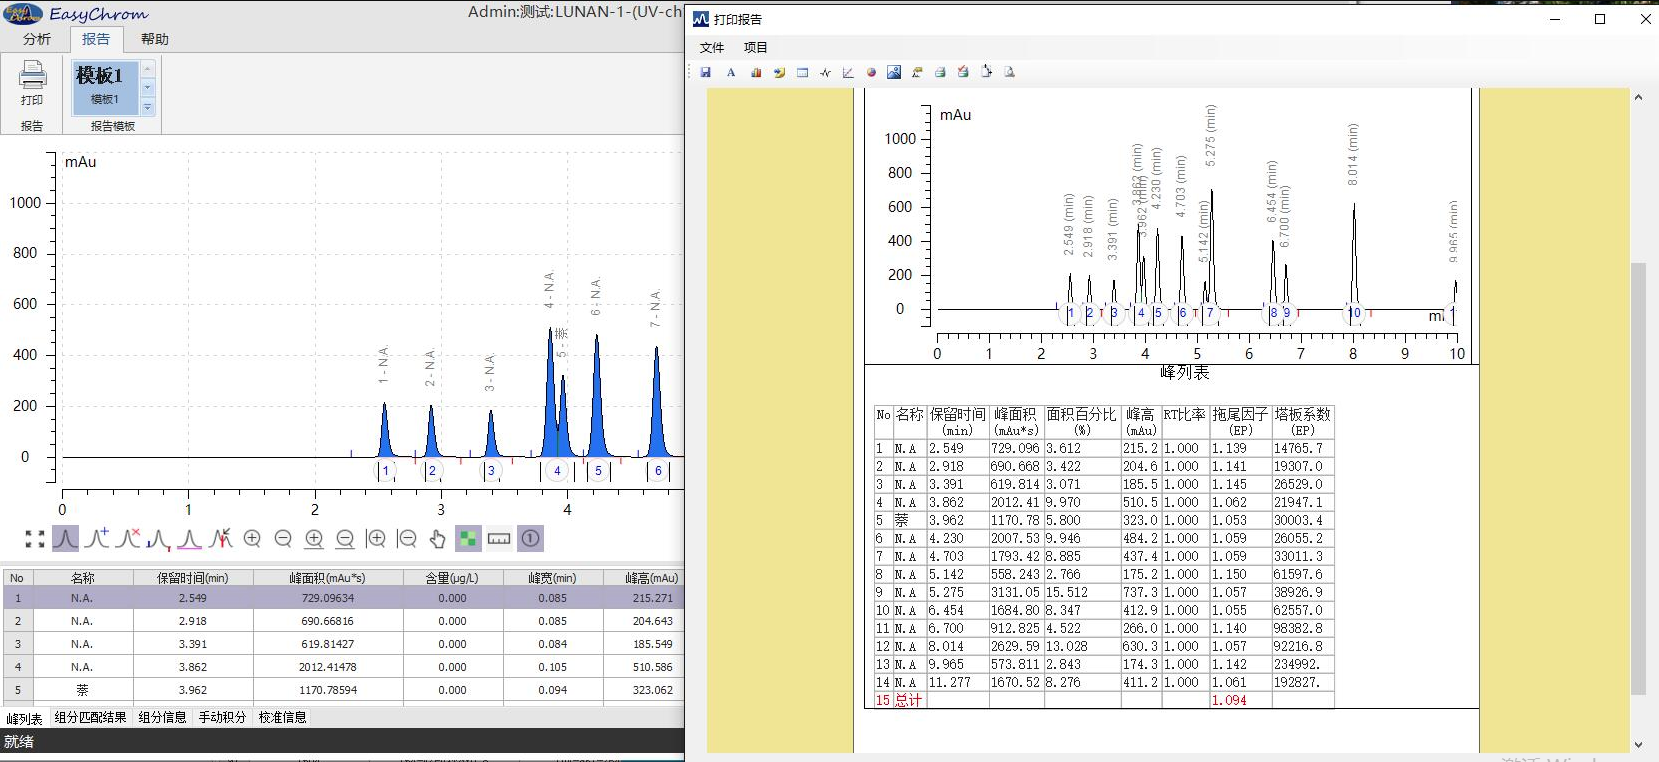Click peak area cell 2012.41478
Image resolution: width=1659 pixels, height=762 pixels.
point(327,667)
